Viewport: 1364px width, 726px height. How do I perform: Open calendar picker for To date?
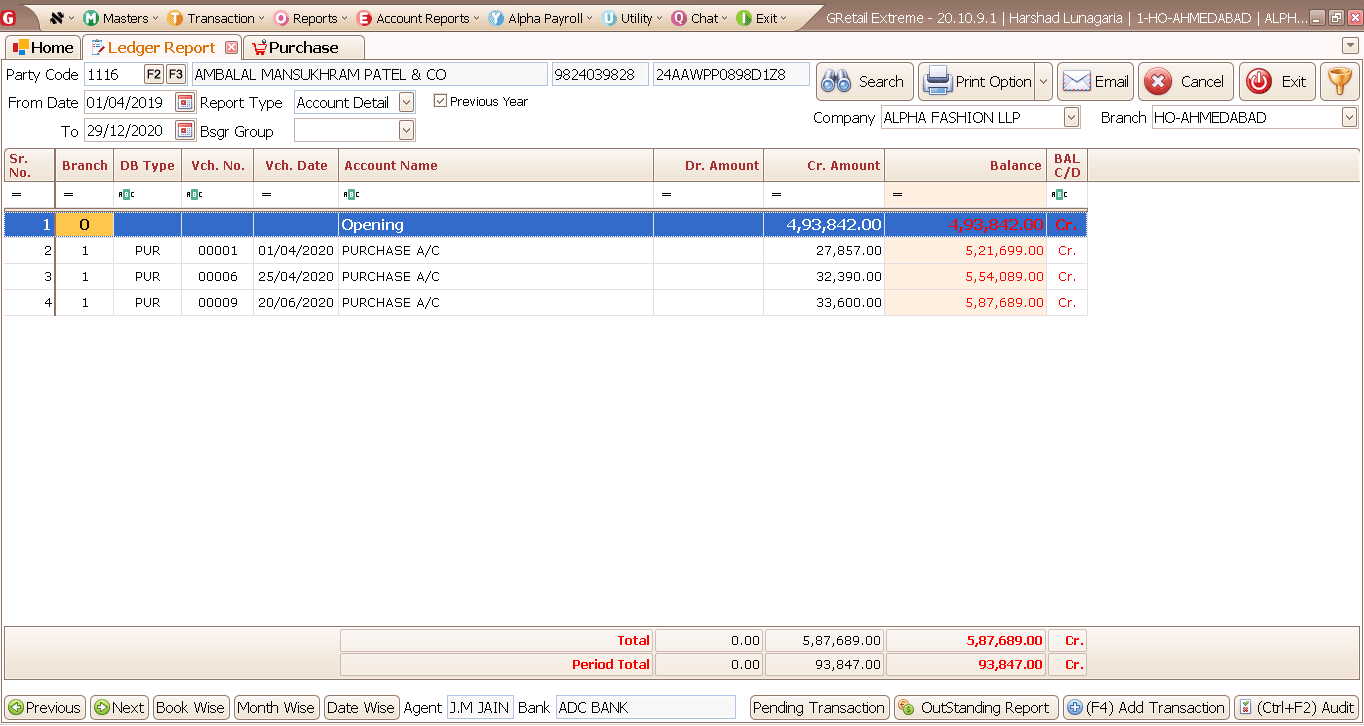coord(185,130)
